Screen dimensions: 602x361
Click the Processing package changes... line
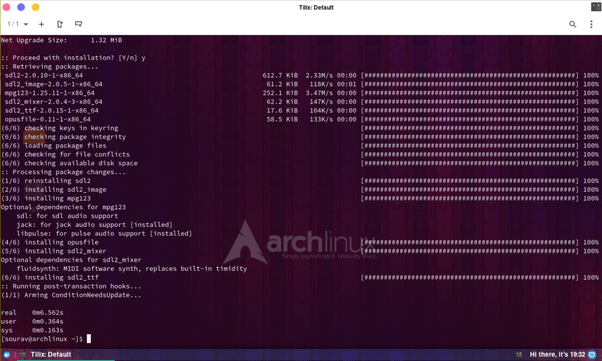pyautogui.click(x=63, y=172)
